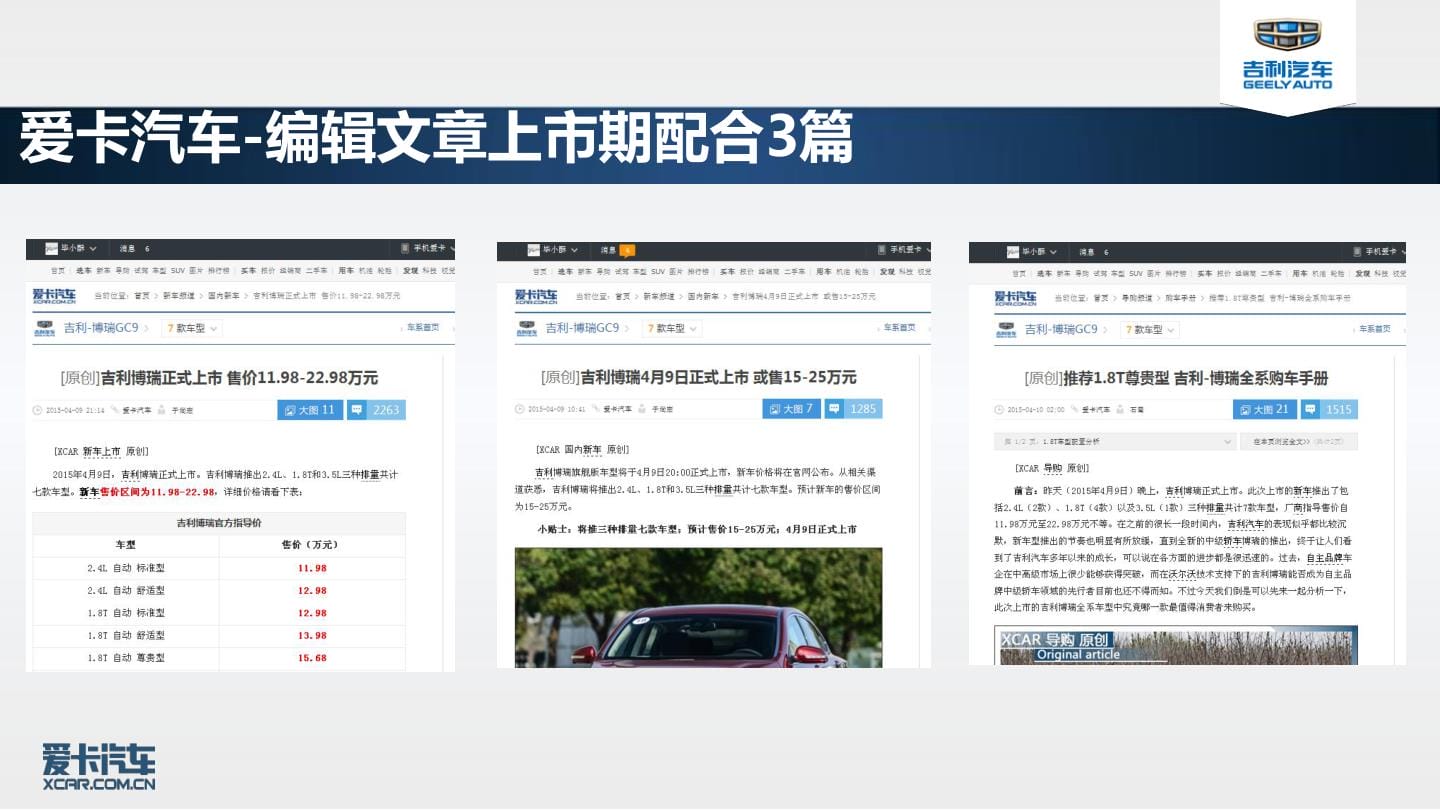Click the comment button showing 1515
The width and height of the screenshot is (1440, 810).
(1330, 410)
